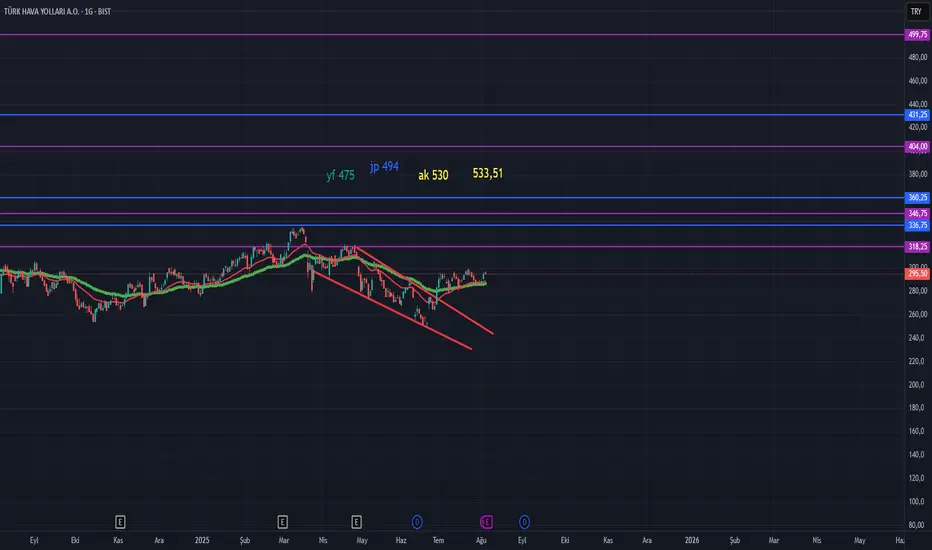Select the 346,75 purple price label
This screenshot has height=550, width=932.
[917, 213]
